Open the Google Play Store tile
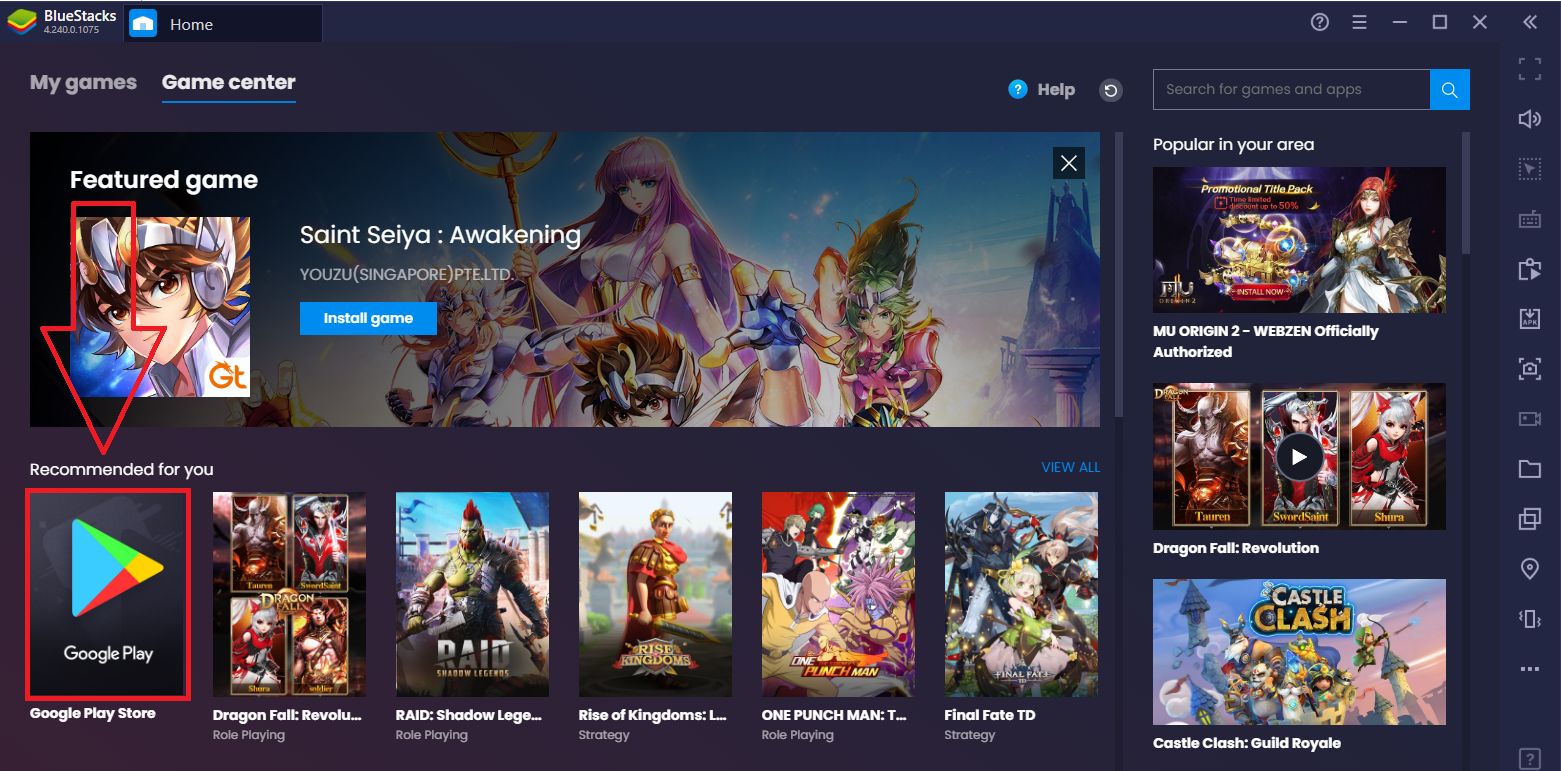The image size is (1561, 771). pyautogui.click(x=108, y=594)
